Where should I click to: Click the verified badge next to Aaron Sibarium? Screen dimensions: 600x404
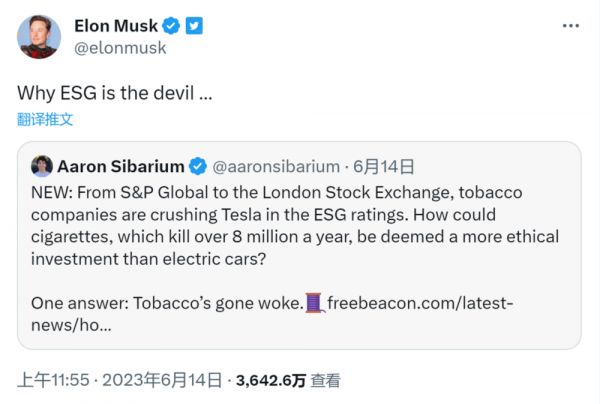(x=198, y=166)
